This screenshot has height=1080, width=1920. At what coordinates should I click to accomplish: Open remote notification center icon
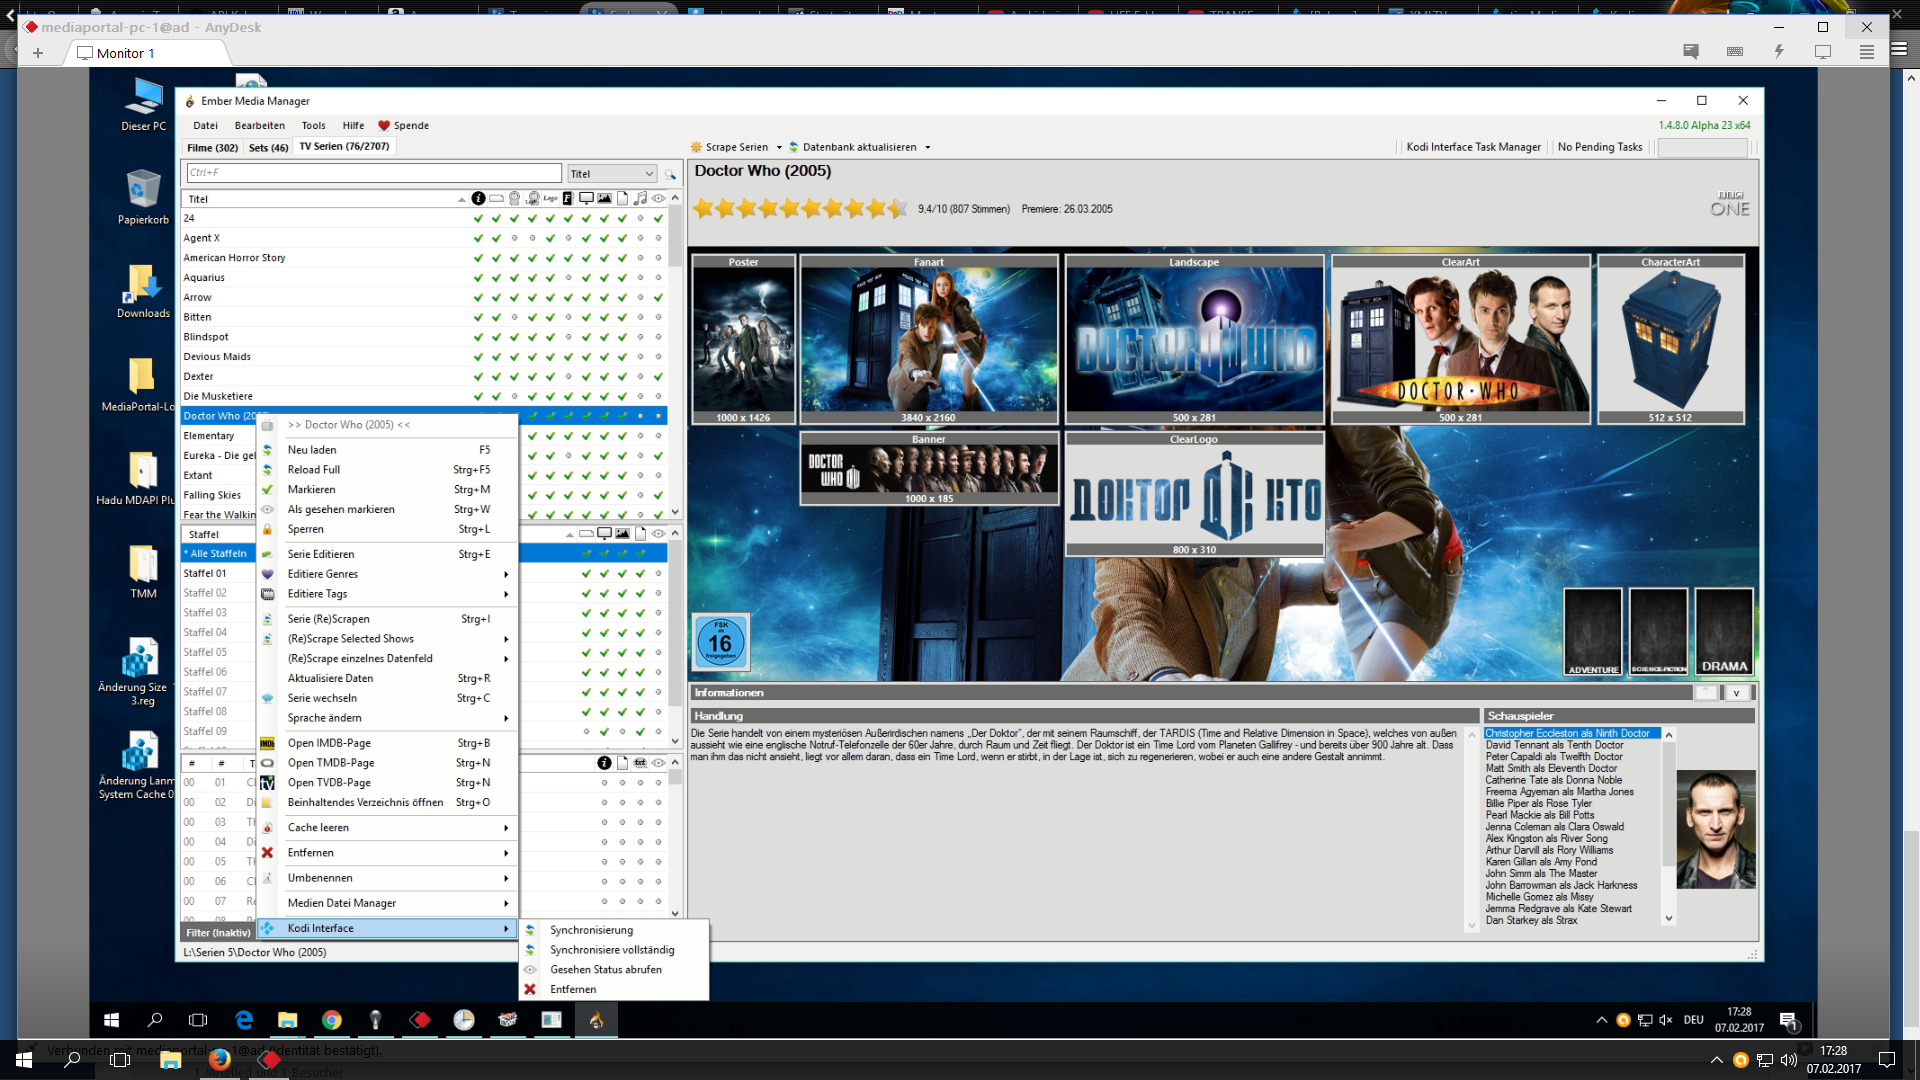point(1789,1021)
